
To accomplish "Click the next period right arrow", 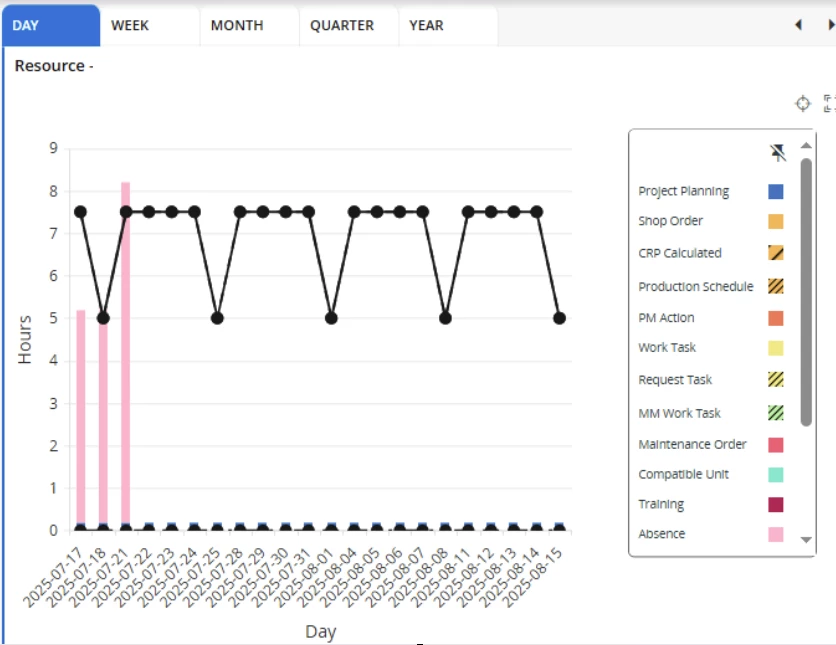I will 829,26.
